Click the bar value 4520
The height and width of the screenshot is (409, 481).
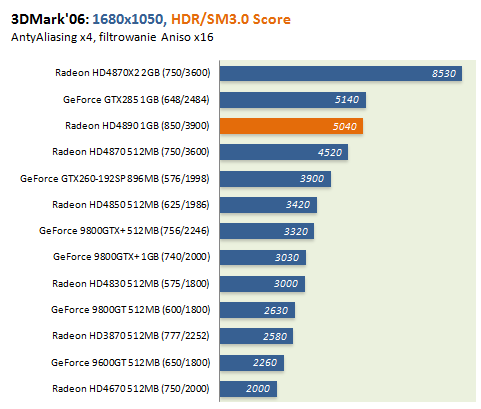click(x=330, y=153)
